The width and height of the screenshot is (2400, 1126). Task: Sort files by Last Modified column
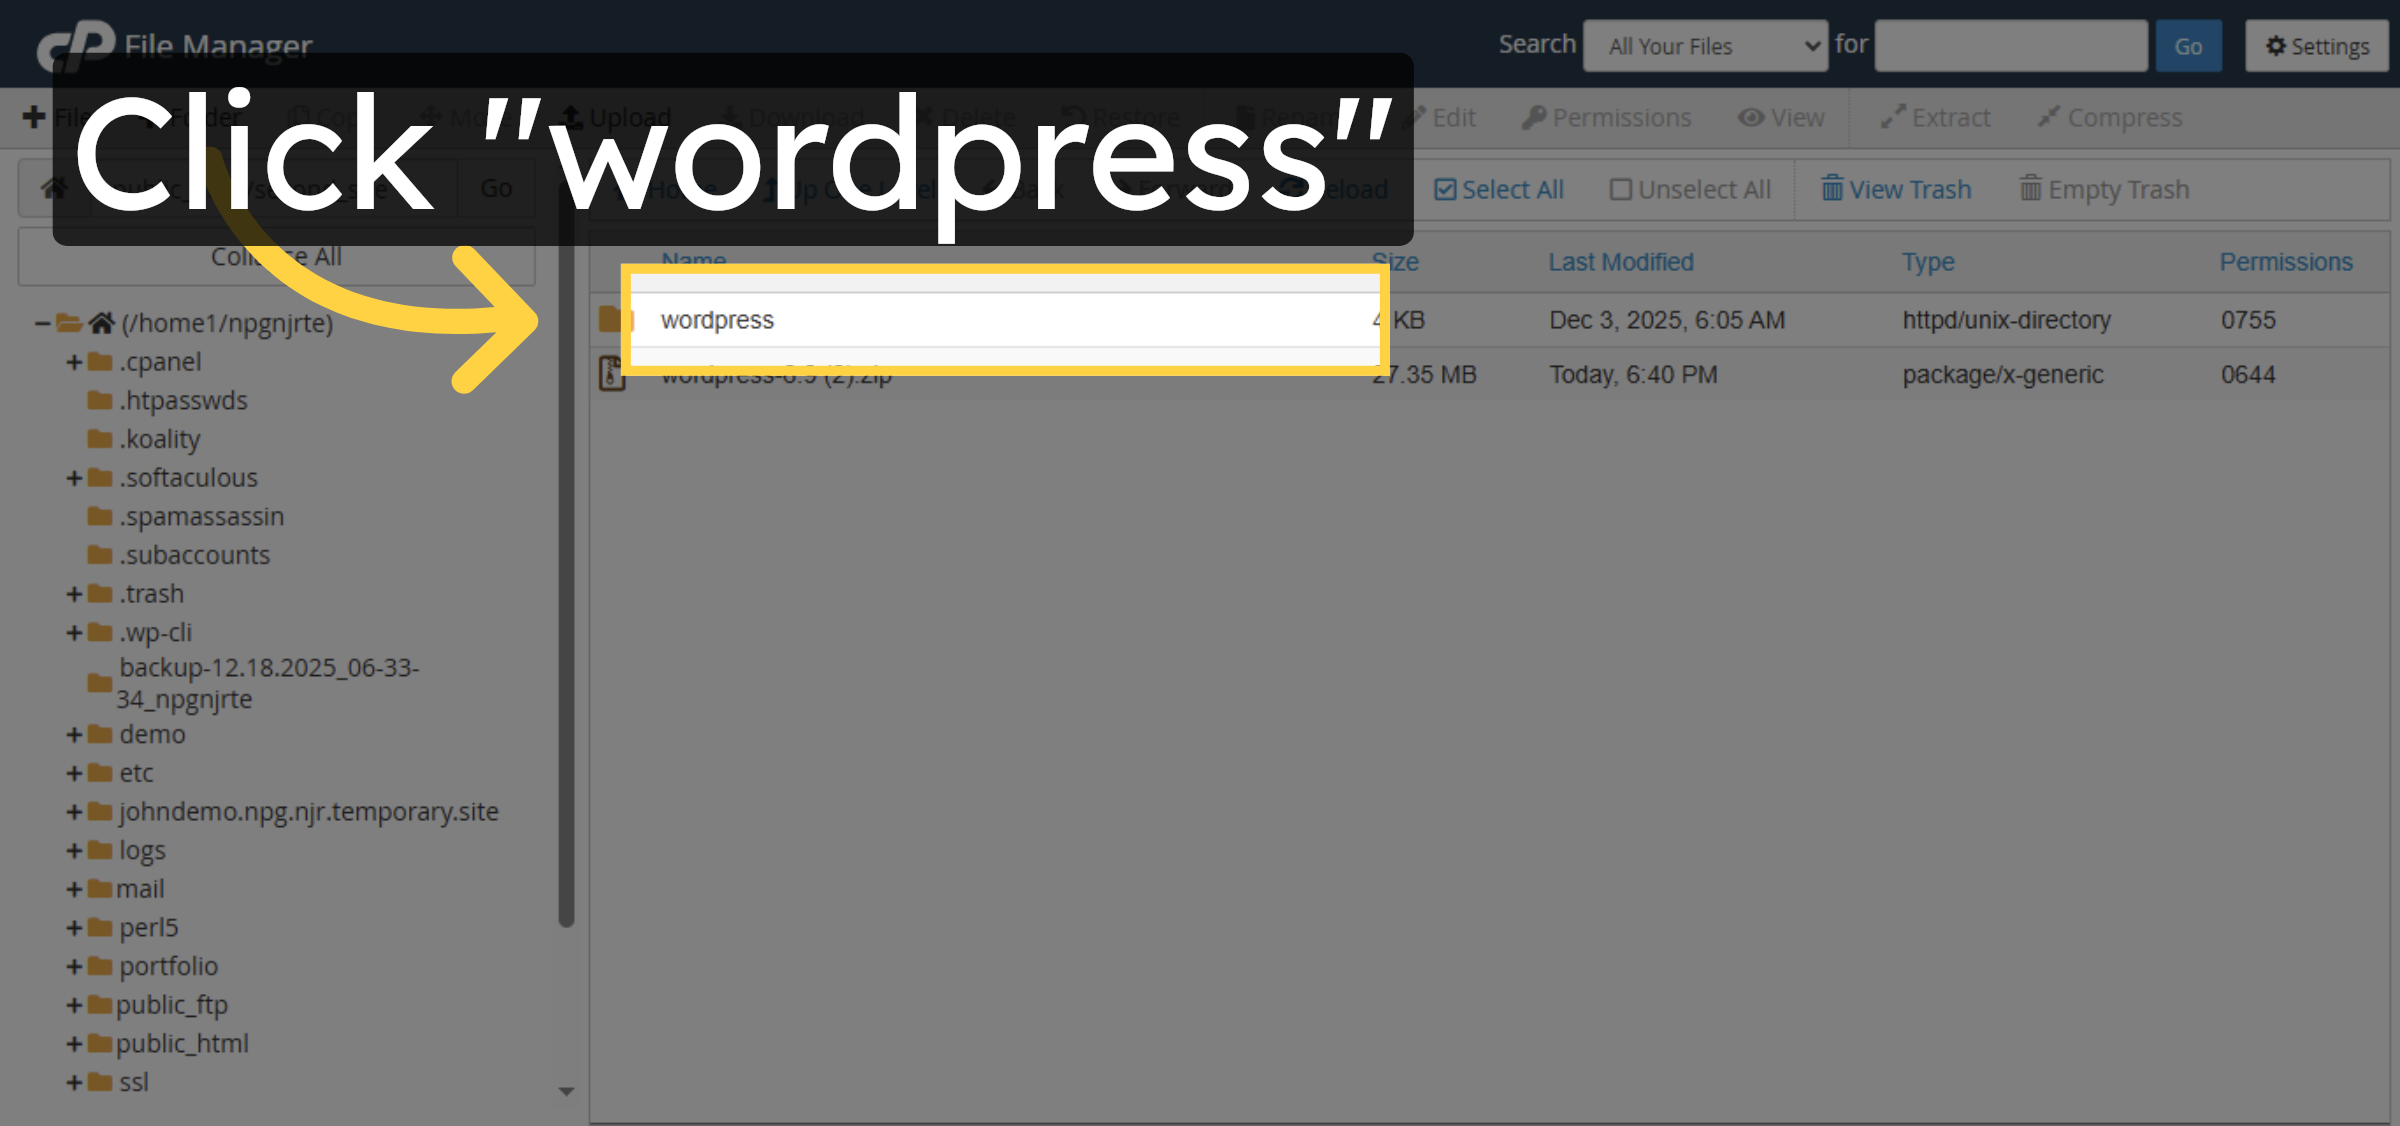pos(1621,261)
